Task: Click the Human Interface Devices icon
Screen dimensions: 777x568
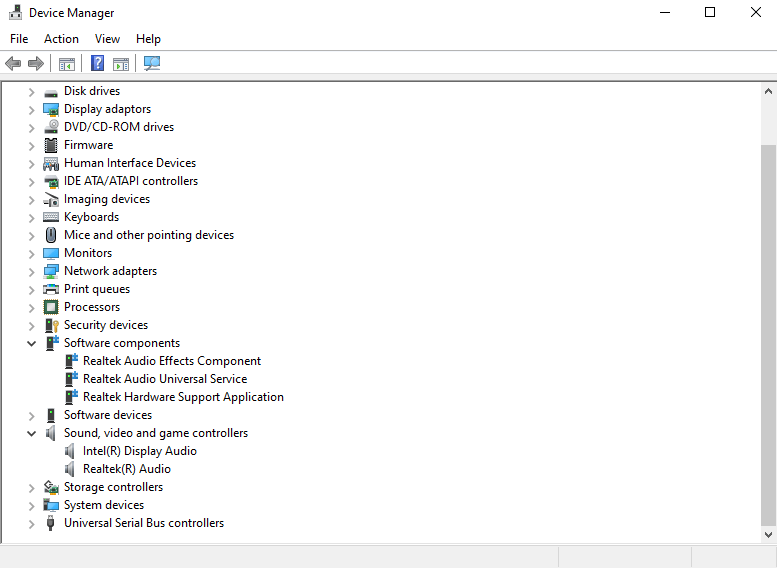Action: [51, 163]
